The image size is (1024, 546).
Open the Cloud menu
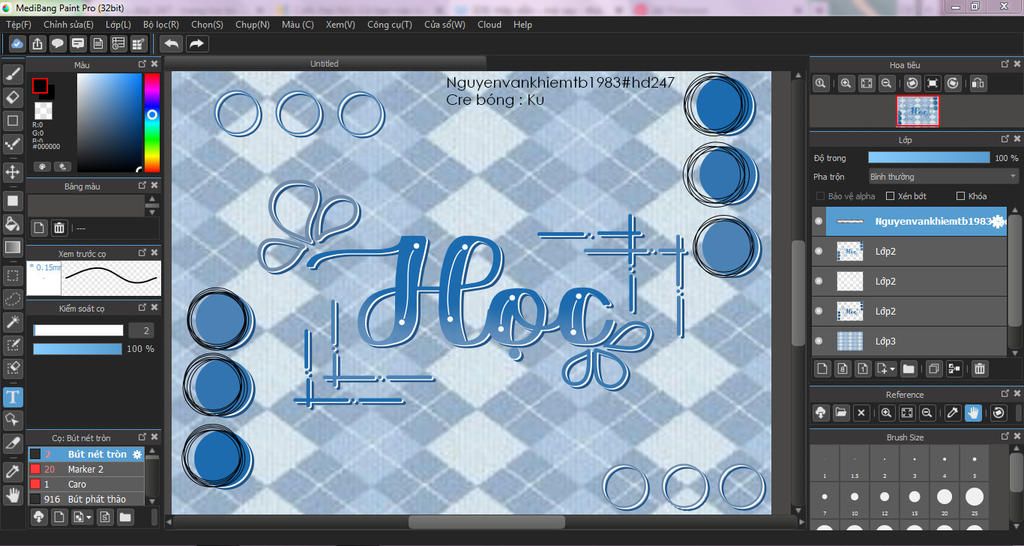click(x=489, y=24)
